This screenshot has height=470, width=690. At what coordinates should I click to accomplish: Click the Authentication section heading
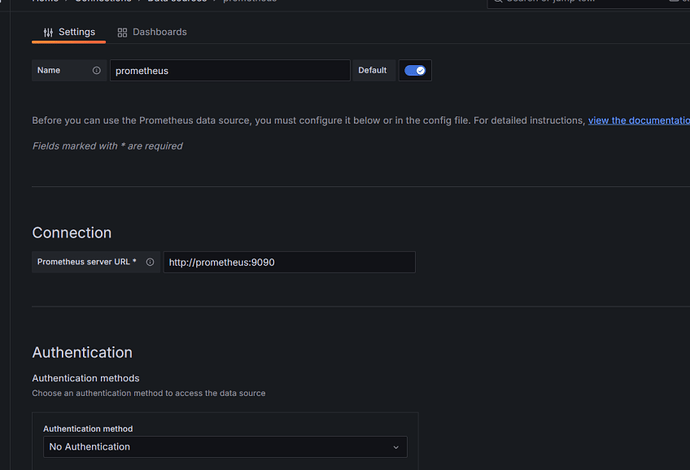(x=82, y=352)
